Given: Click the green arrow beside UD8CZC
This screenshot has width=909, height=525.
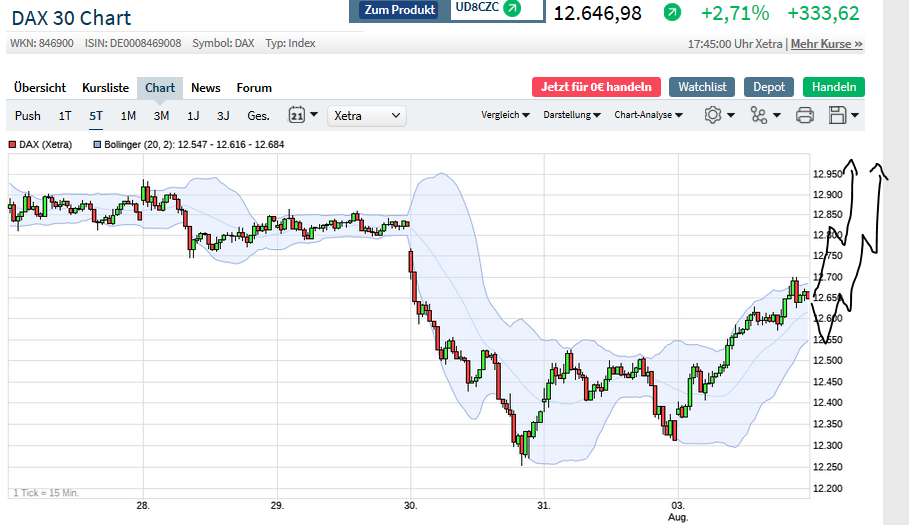Looking at the screenshot, I should [512, 9].
